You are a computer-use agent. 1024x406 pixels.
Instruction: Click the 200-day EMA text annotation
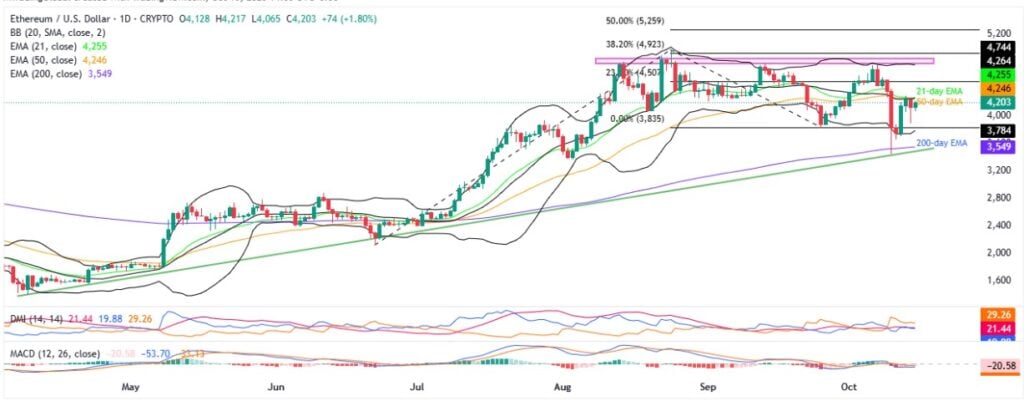click(942, 144)
